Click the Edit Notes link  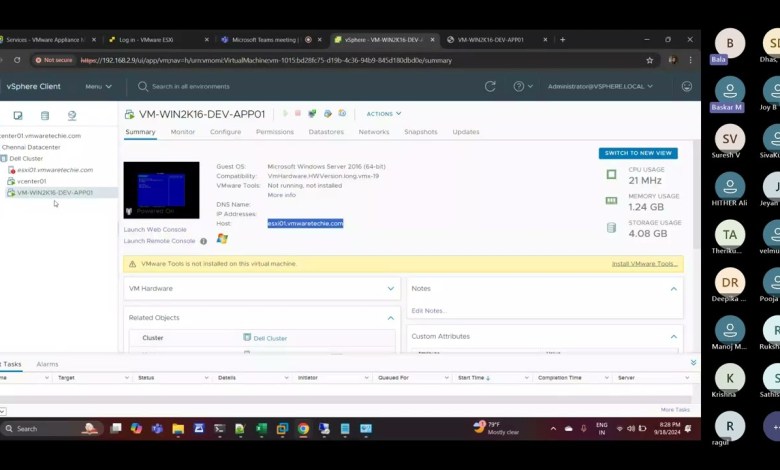pyautogui.click(x=429, y=311)
